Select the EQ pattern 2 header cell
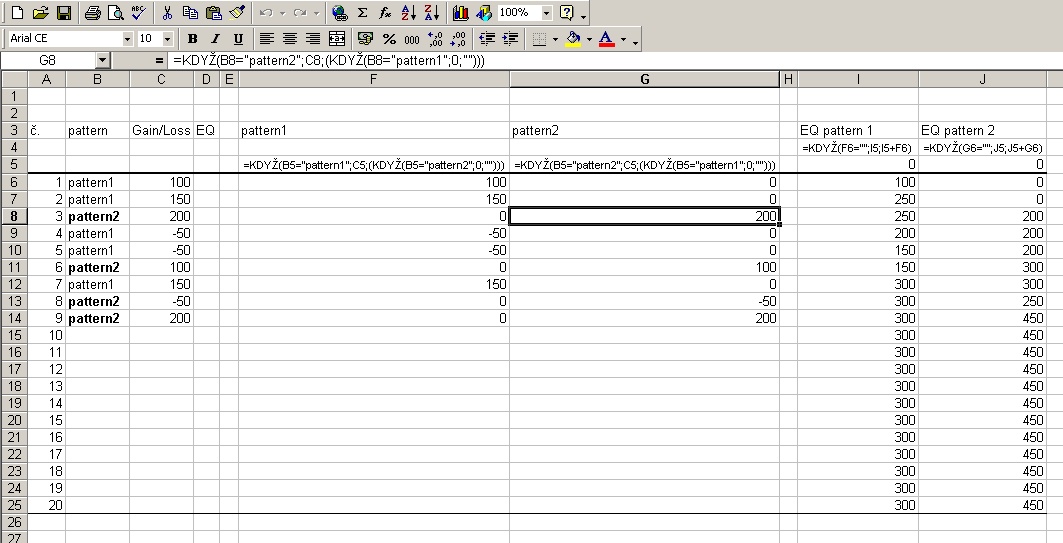The height and width of the screenshot is (543, 1063). click(982, 131)
